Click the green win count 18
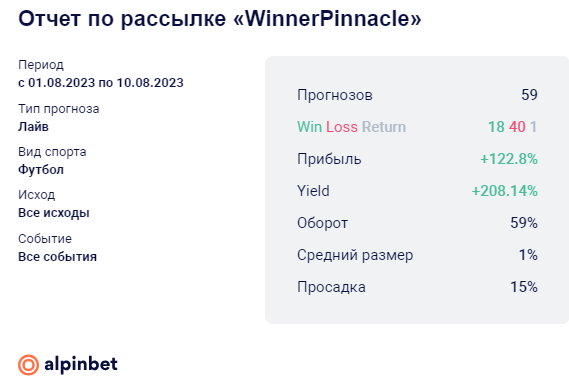This screenshot has height=385, width=569. [496, 127]
